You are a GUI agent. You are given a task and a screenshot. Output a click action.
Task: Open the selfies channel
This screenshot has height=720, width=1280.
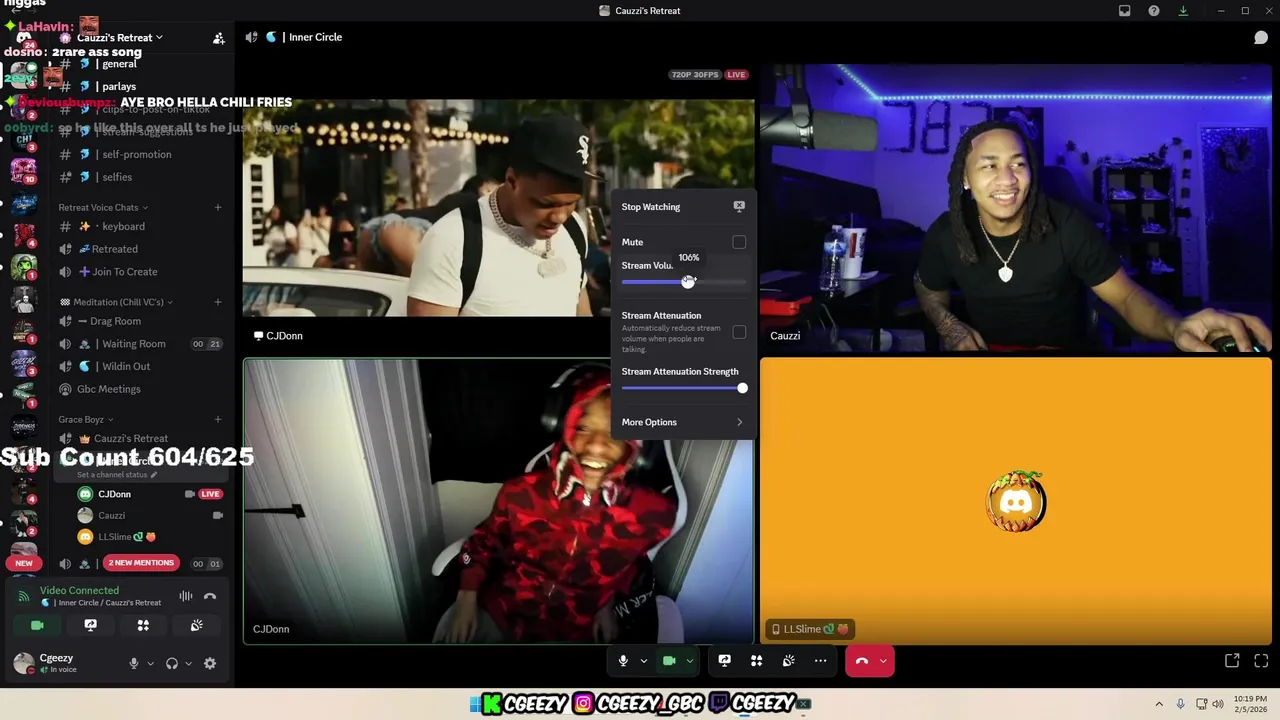pos(140,177)
